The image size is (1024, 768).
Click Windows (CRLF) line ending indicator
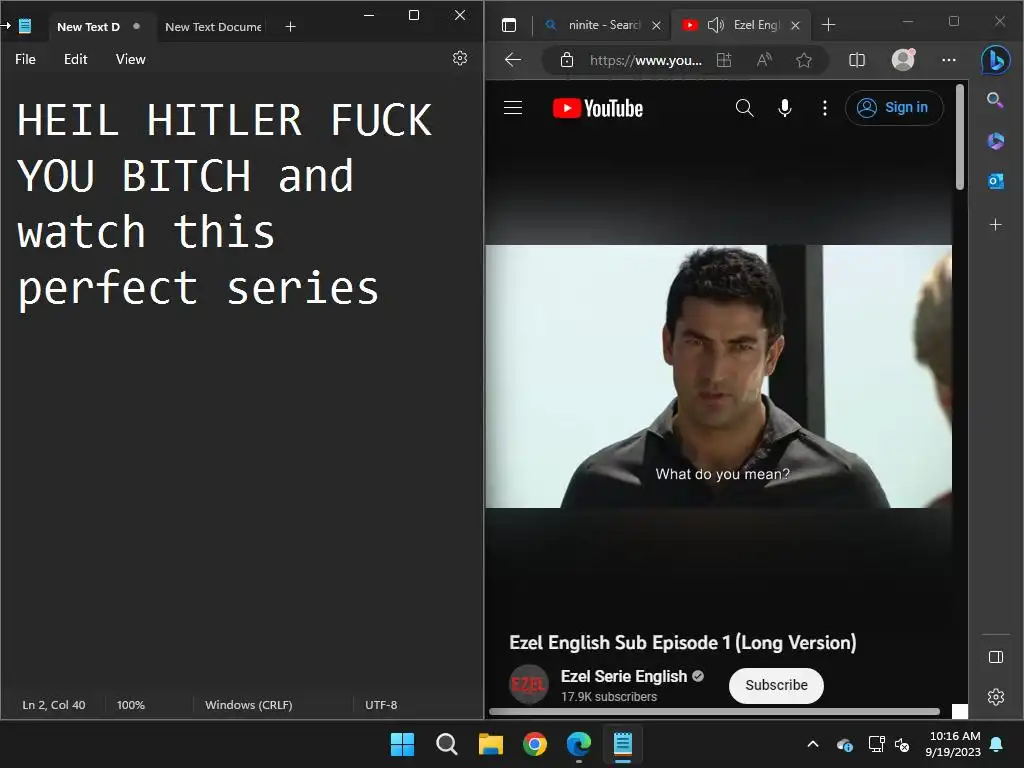249,705
